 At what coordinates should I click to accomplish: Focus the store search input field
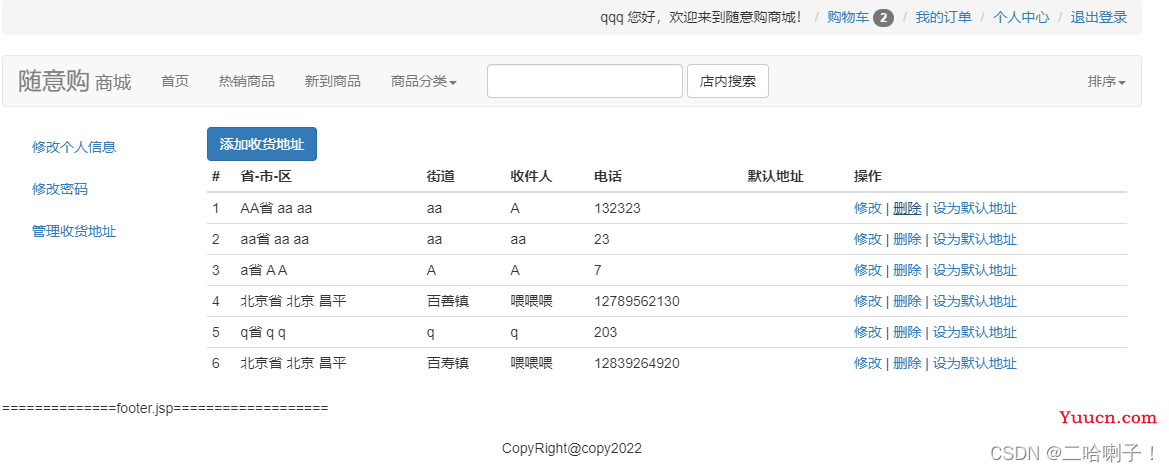pos(584,81)
